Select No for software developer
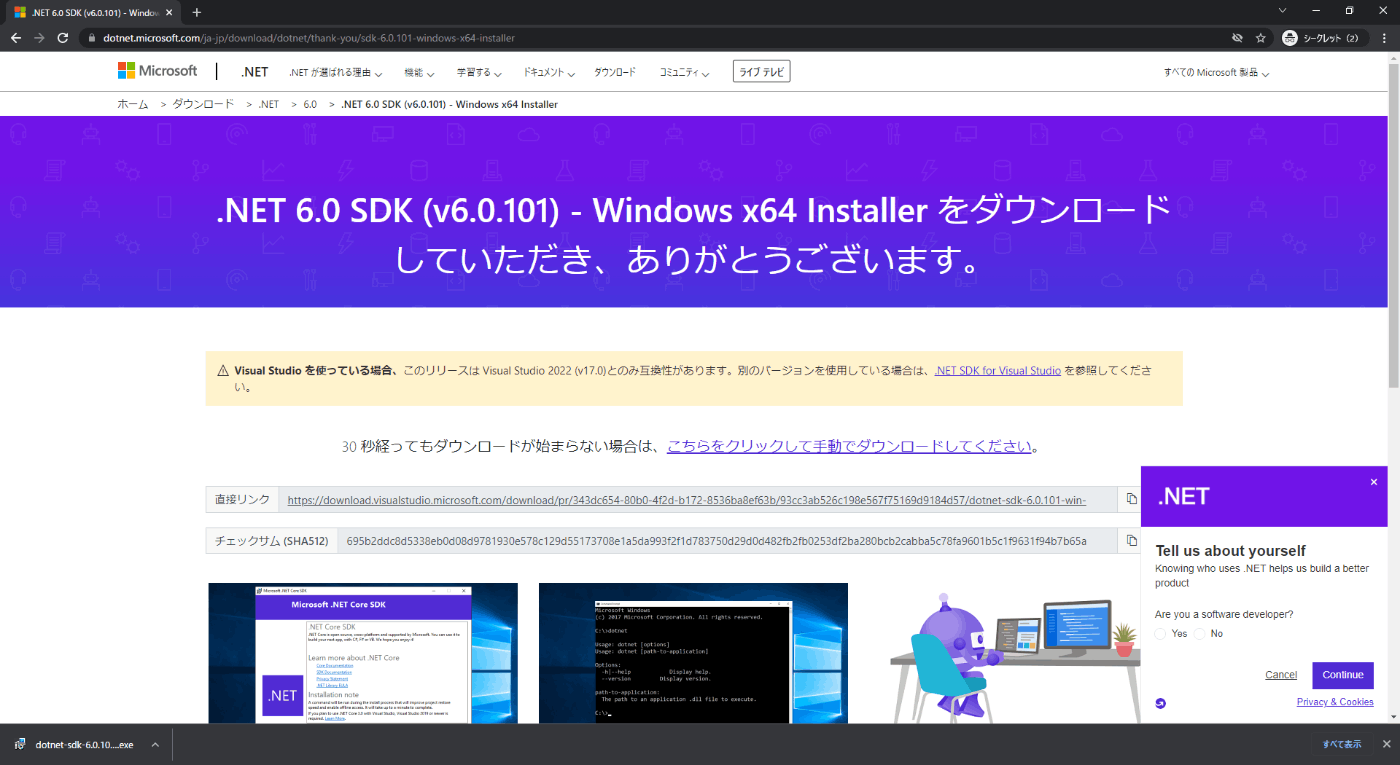The height and width of the screenshot is (765, 1400). click(1199, 634)
